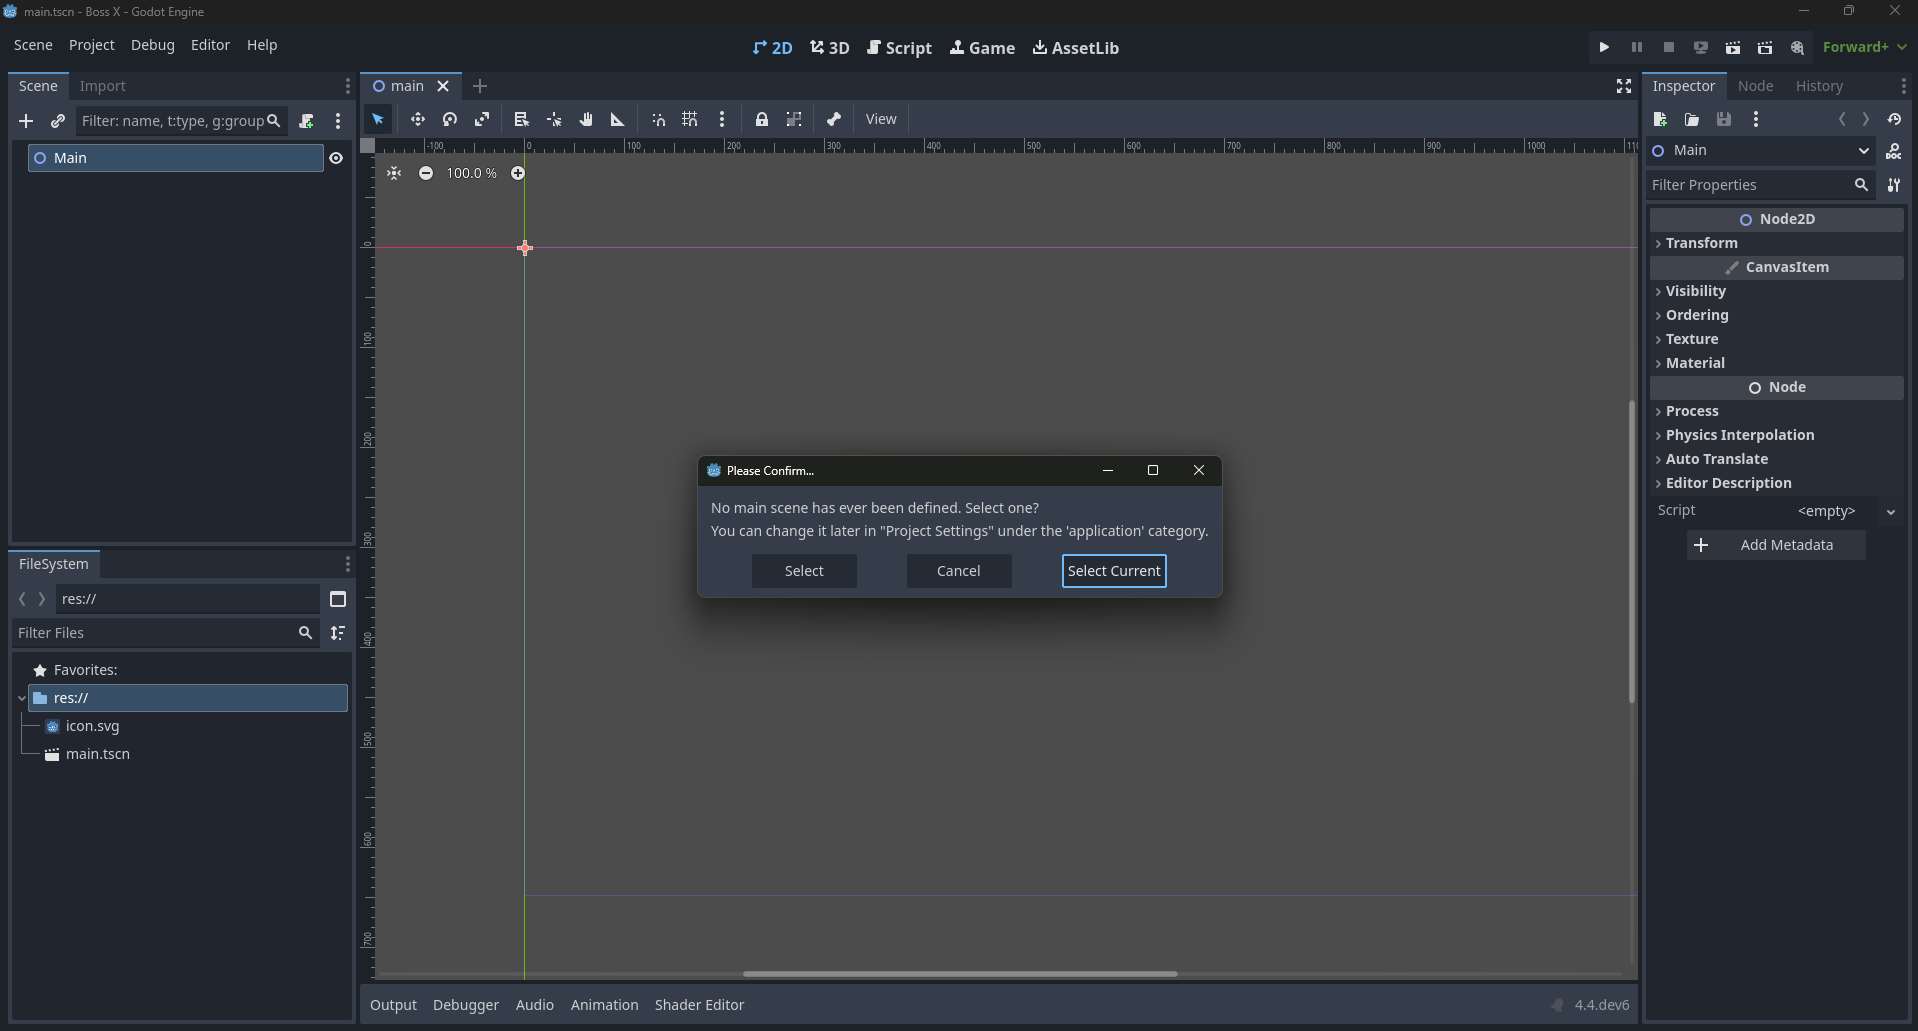Expand the Transform section

pos(1777,243)
